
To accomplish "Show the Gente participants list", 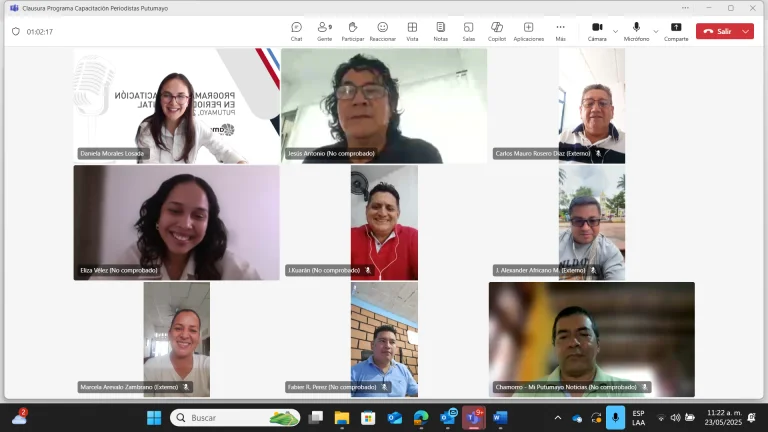I will point(324,31).
